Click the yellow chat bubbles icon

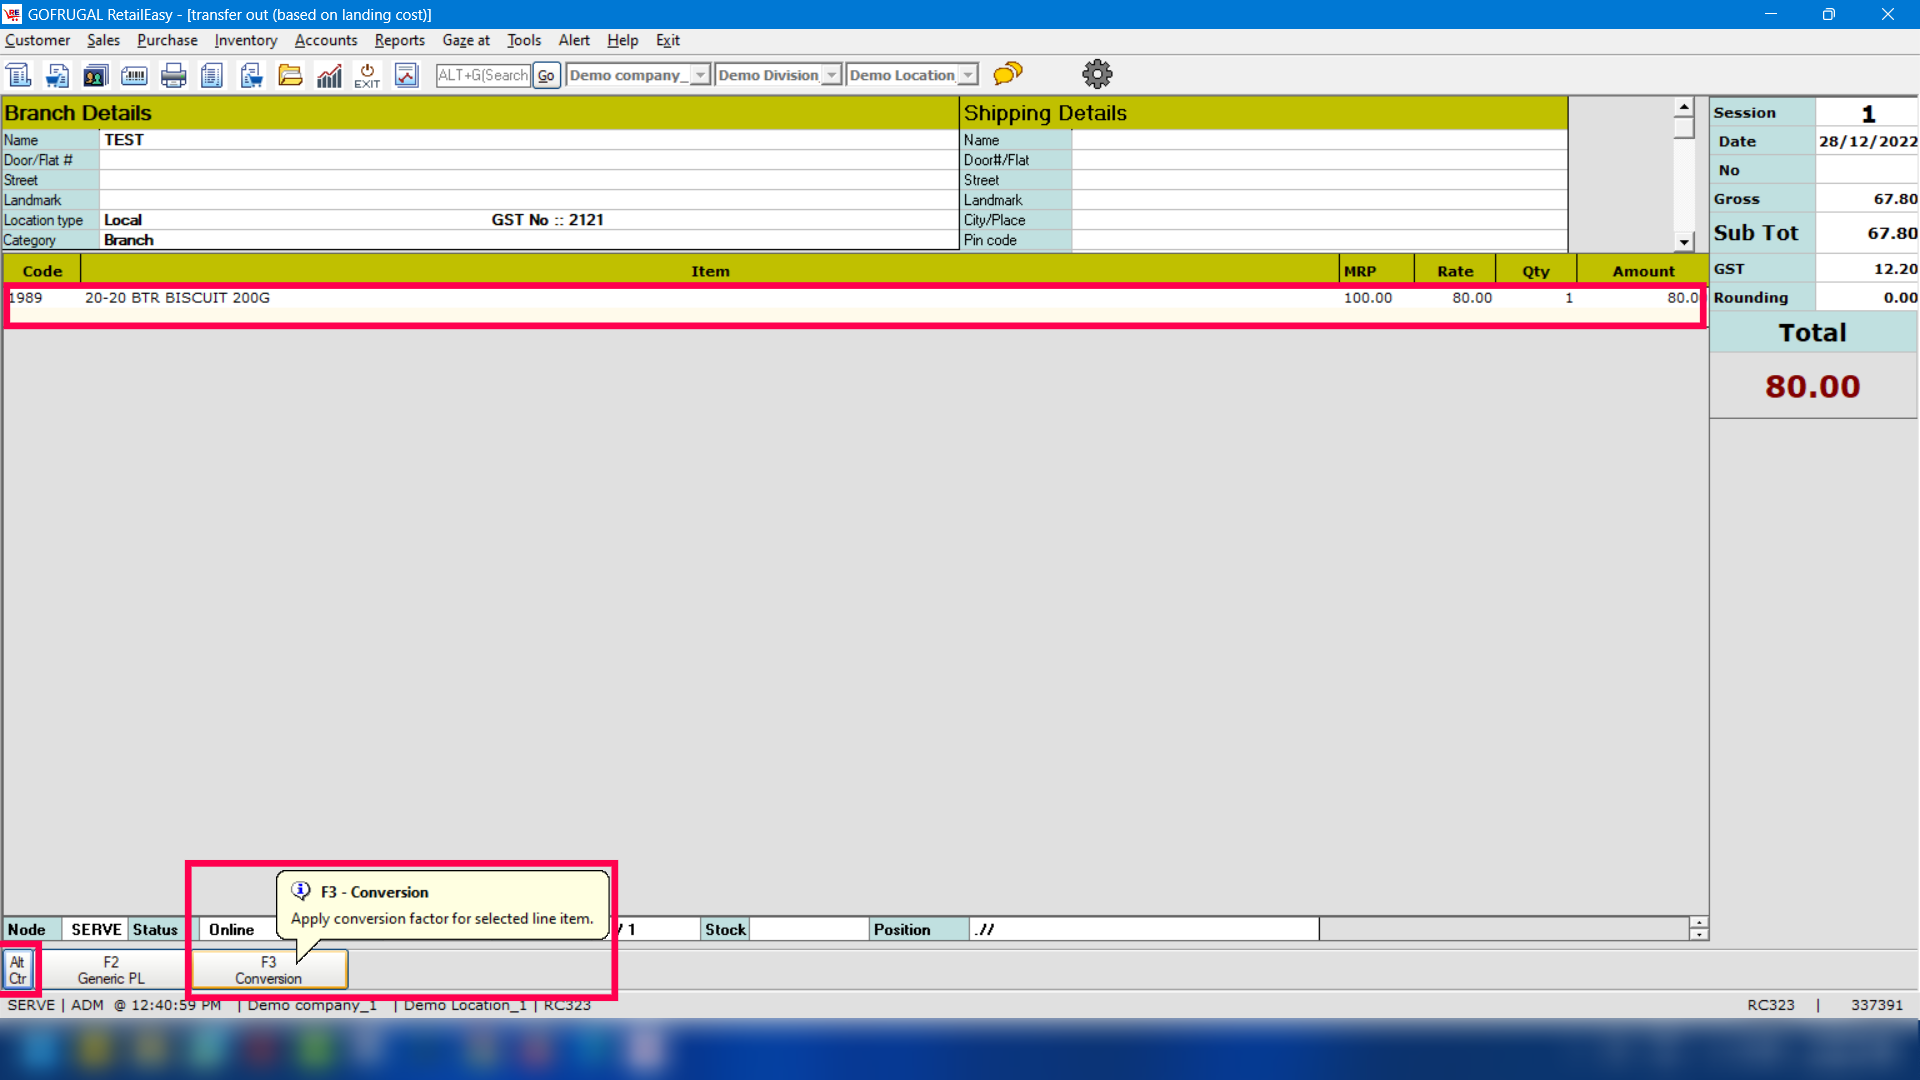point(1007,73)
